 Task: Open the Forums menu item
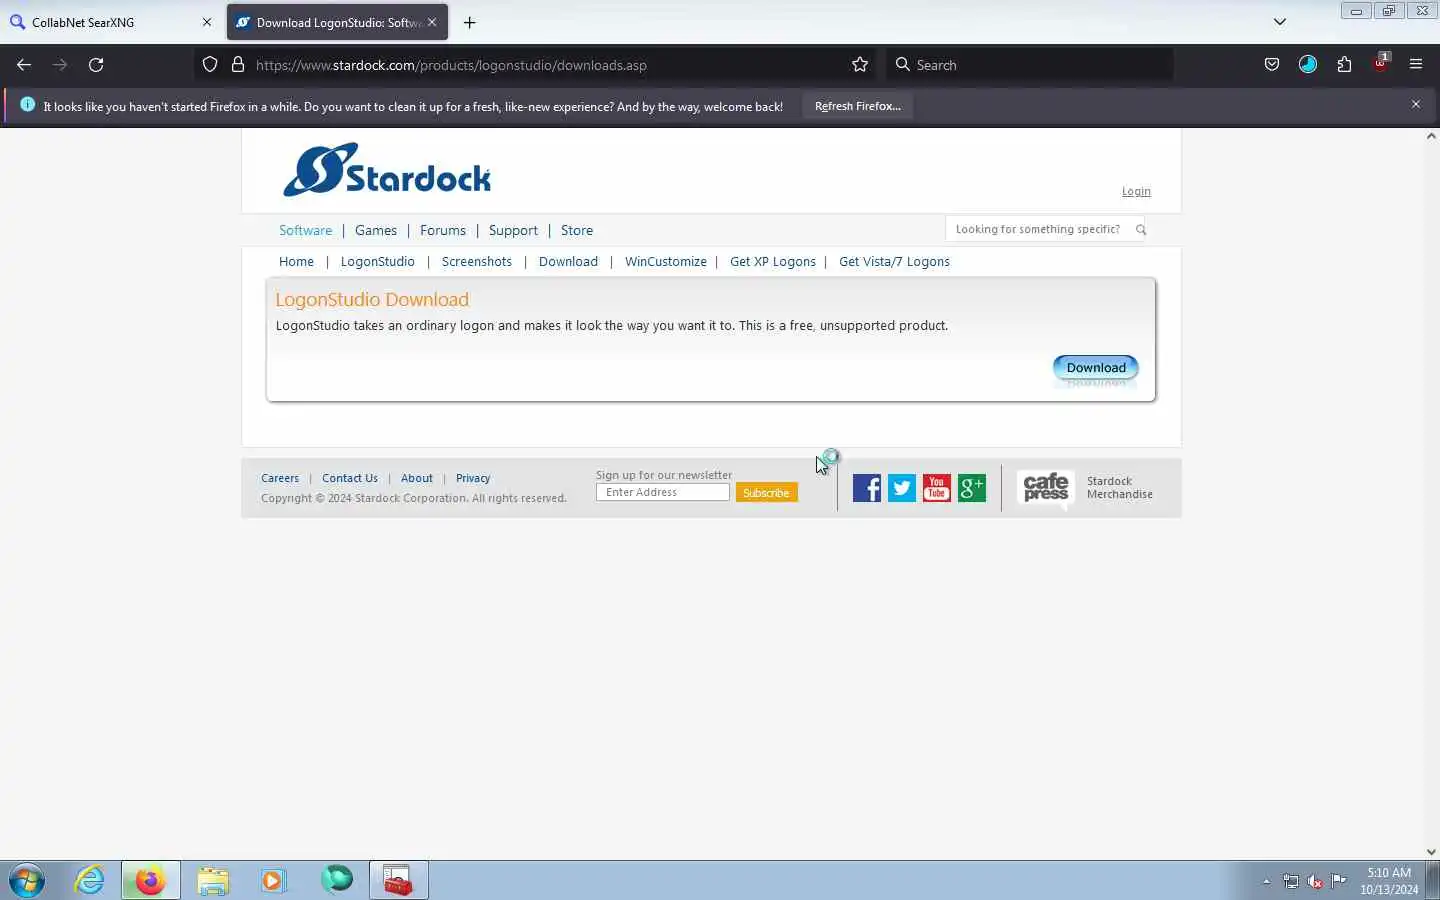point(443,230)
